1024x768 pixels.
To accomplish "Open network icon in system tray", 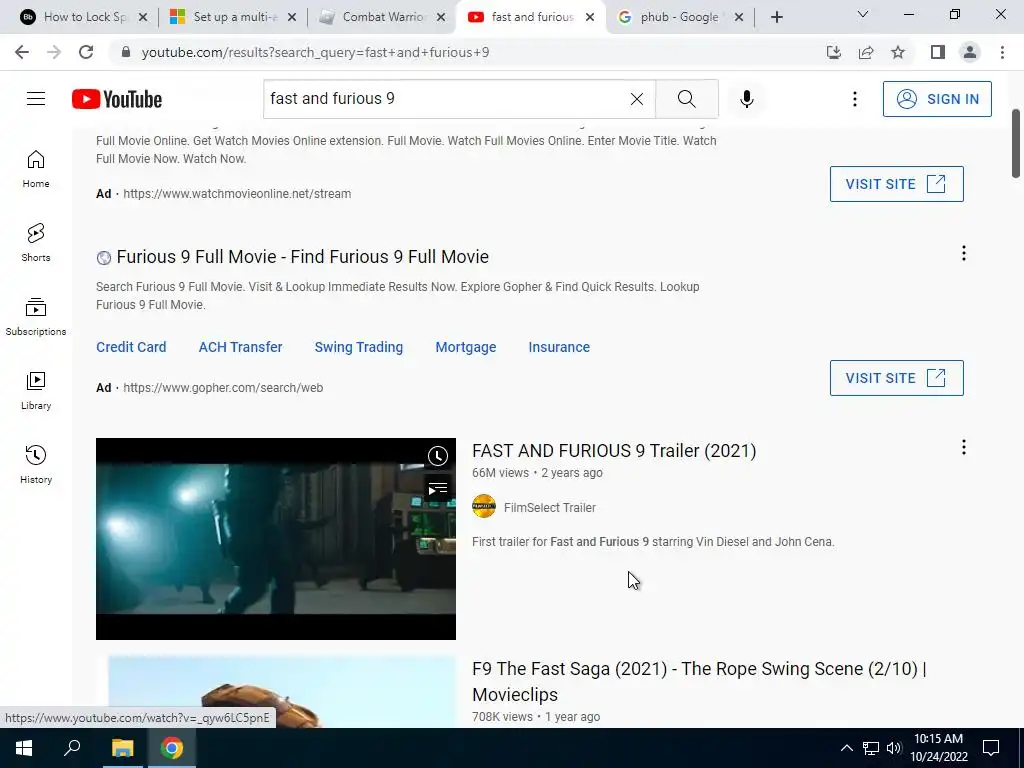I will [x=871, y=748].
